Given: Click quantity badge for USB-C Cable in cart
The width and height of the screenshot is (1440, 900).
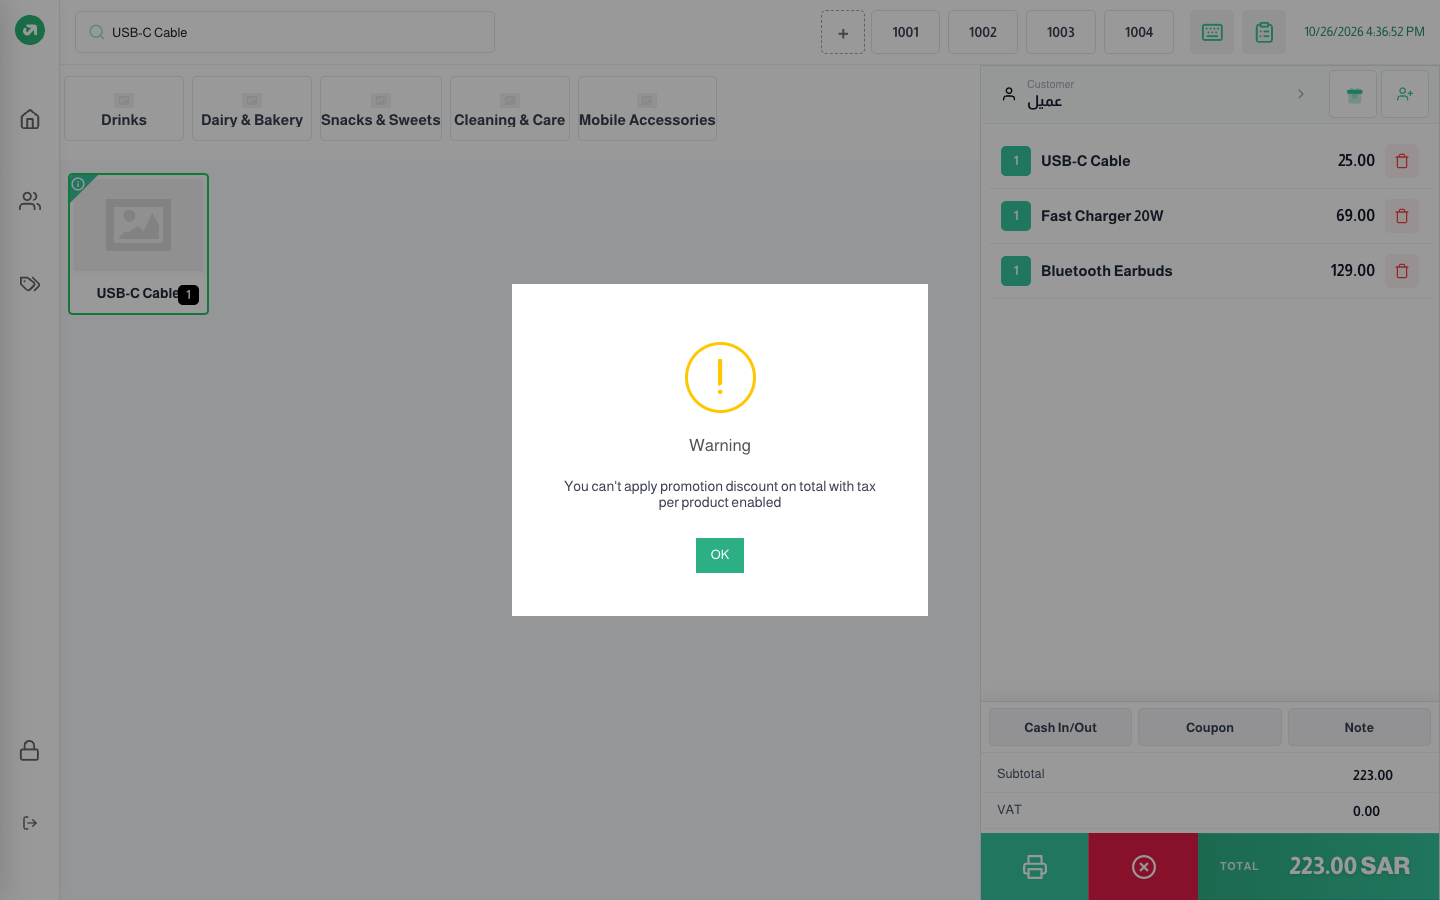Looking at the screenshot, I should click(x=1016, y=161).
